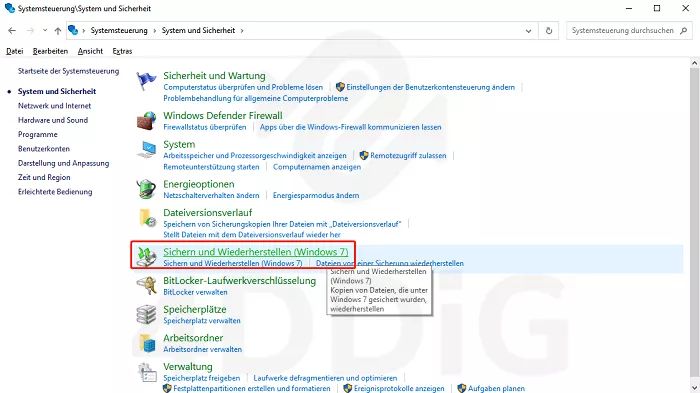The height and width of the screenshot is (393, 700).
Task: Click the search magnifier icon
Action: pyautogui.click(x=683, y=30)
